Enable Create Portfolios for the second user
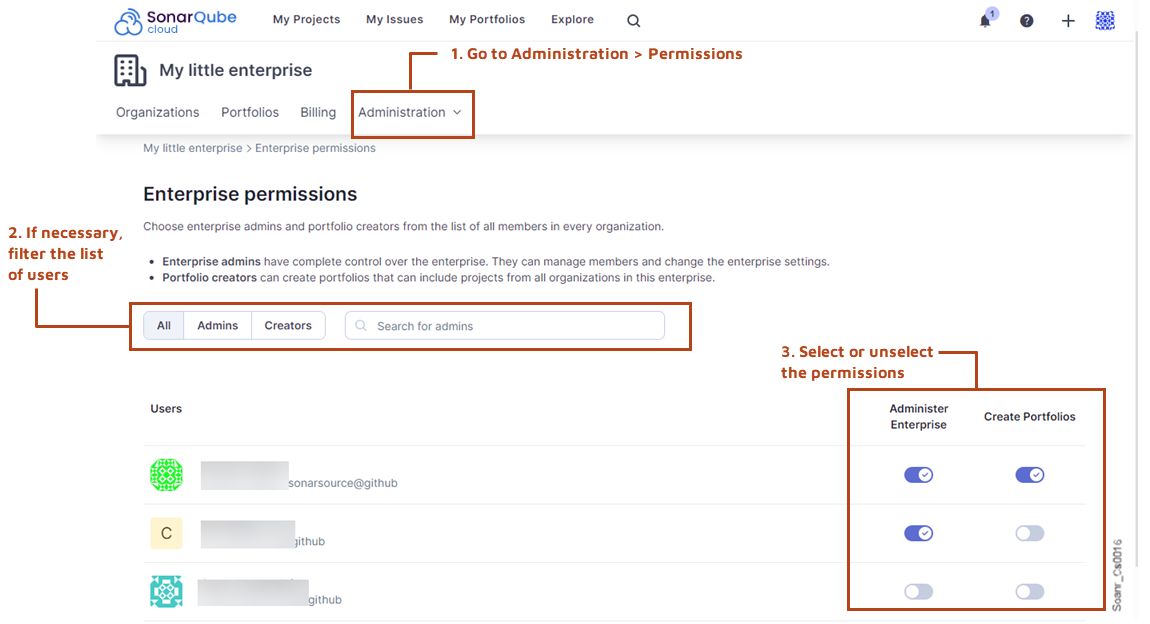This screenshot has width=1150, height=624. point(1029,533)
